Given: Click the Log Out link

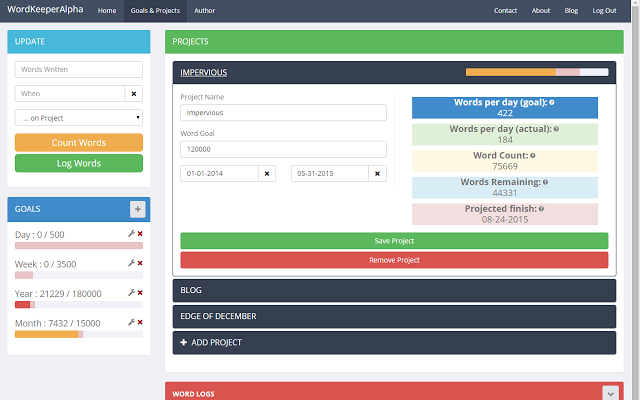Looking at the screenshot, I should 604,10.
